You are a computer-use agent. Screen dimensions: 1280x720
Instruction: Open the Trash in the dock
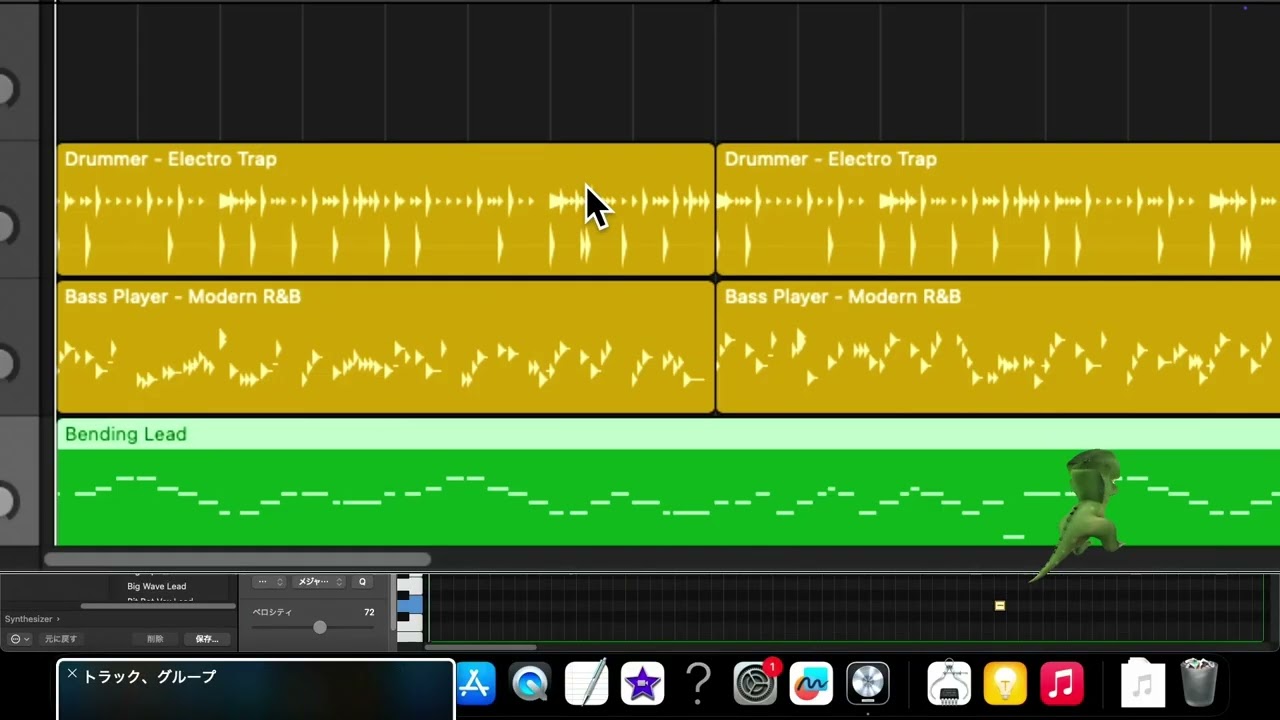pyautogui.click(x=1198, y=684)
